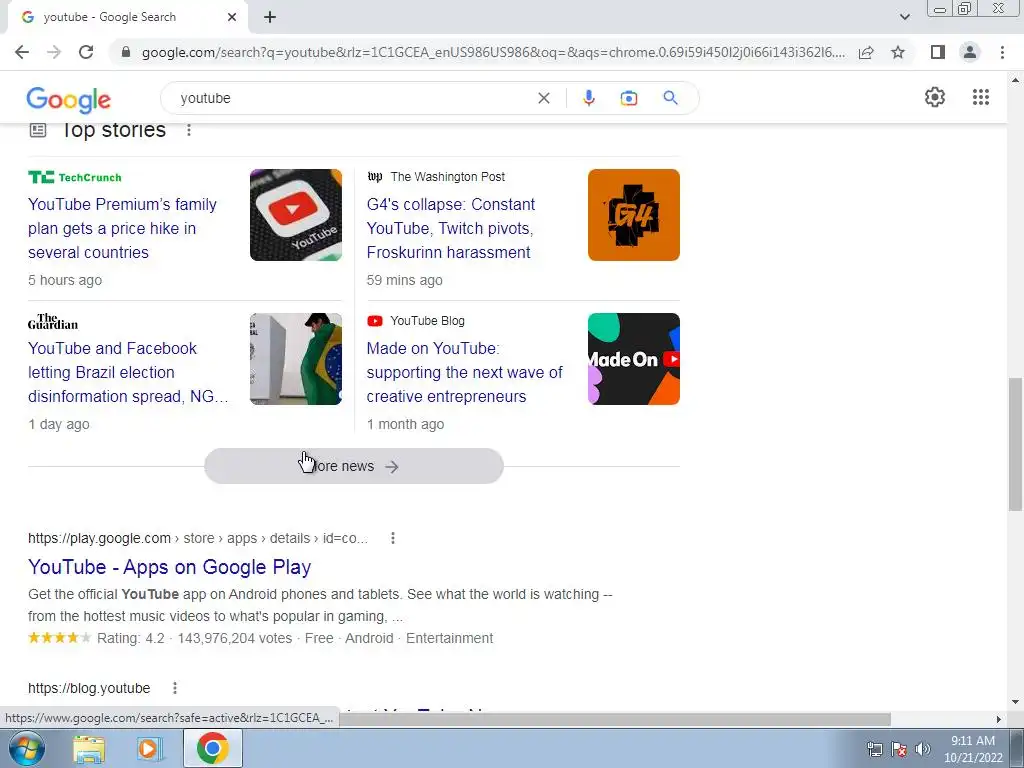Viewport: 1024px width, 768px height.
Task: Click the search input field containing youtube
Action: pos(353,98)
